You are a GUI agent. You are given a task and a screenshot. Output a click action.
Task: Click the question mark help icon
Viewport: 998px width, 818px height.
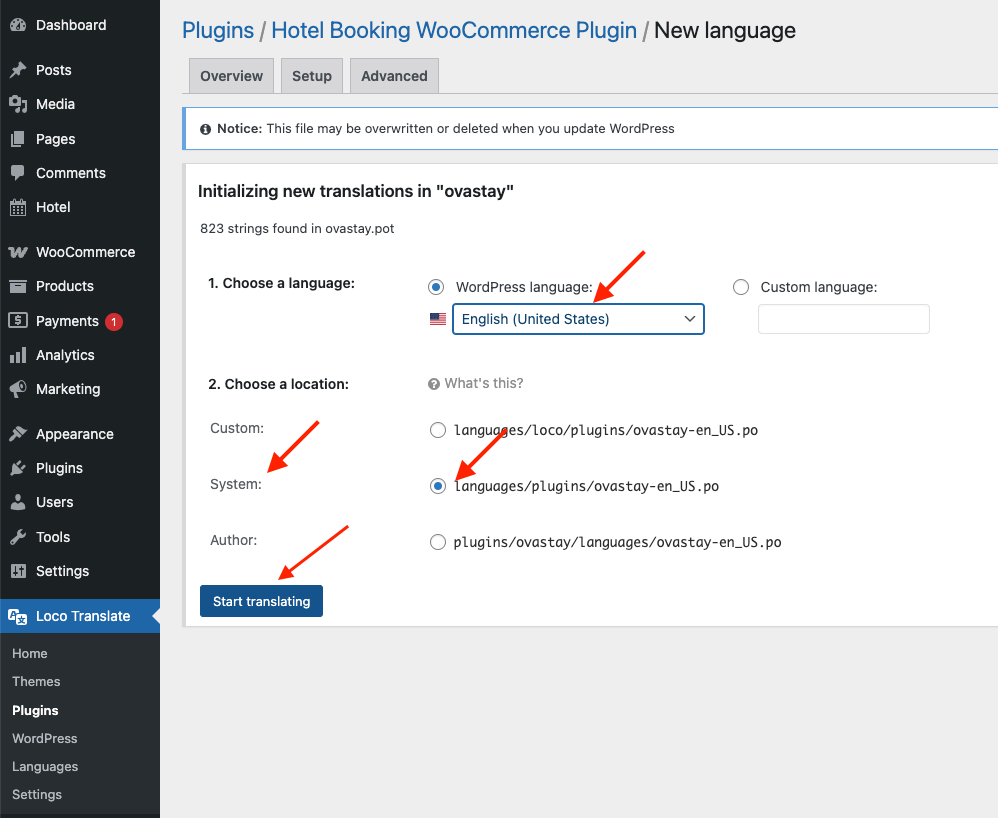pyautogui.click(x=434, y=384)
